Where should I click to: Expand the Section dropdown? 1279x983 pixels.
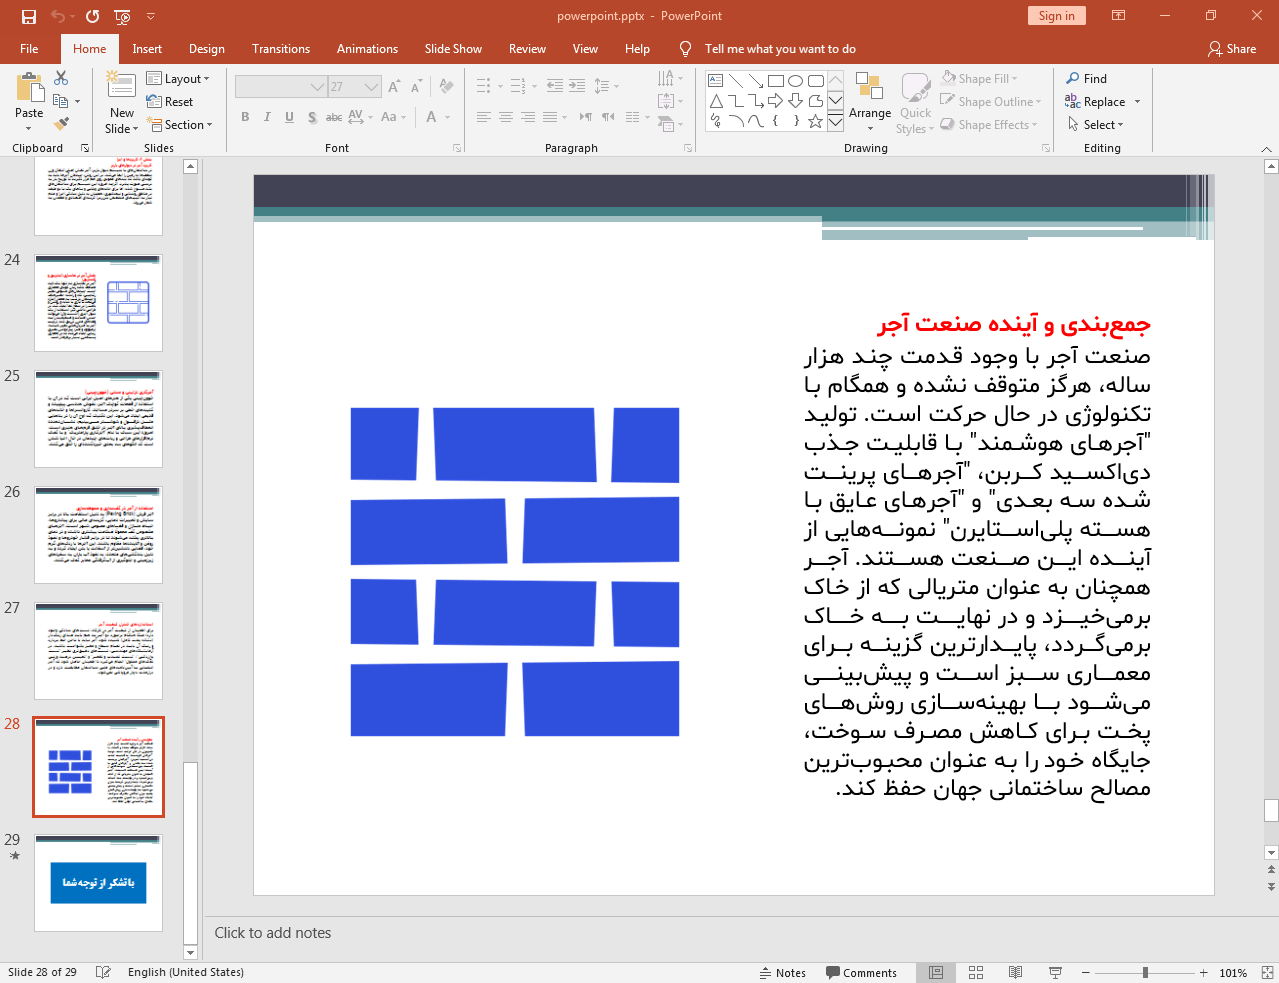pos(180,125)
